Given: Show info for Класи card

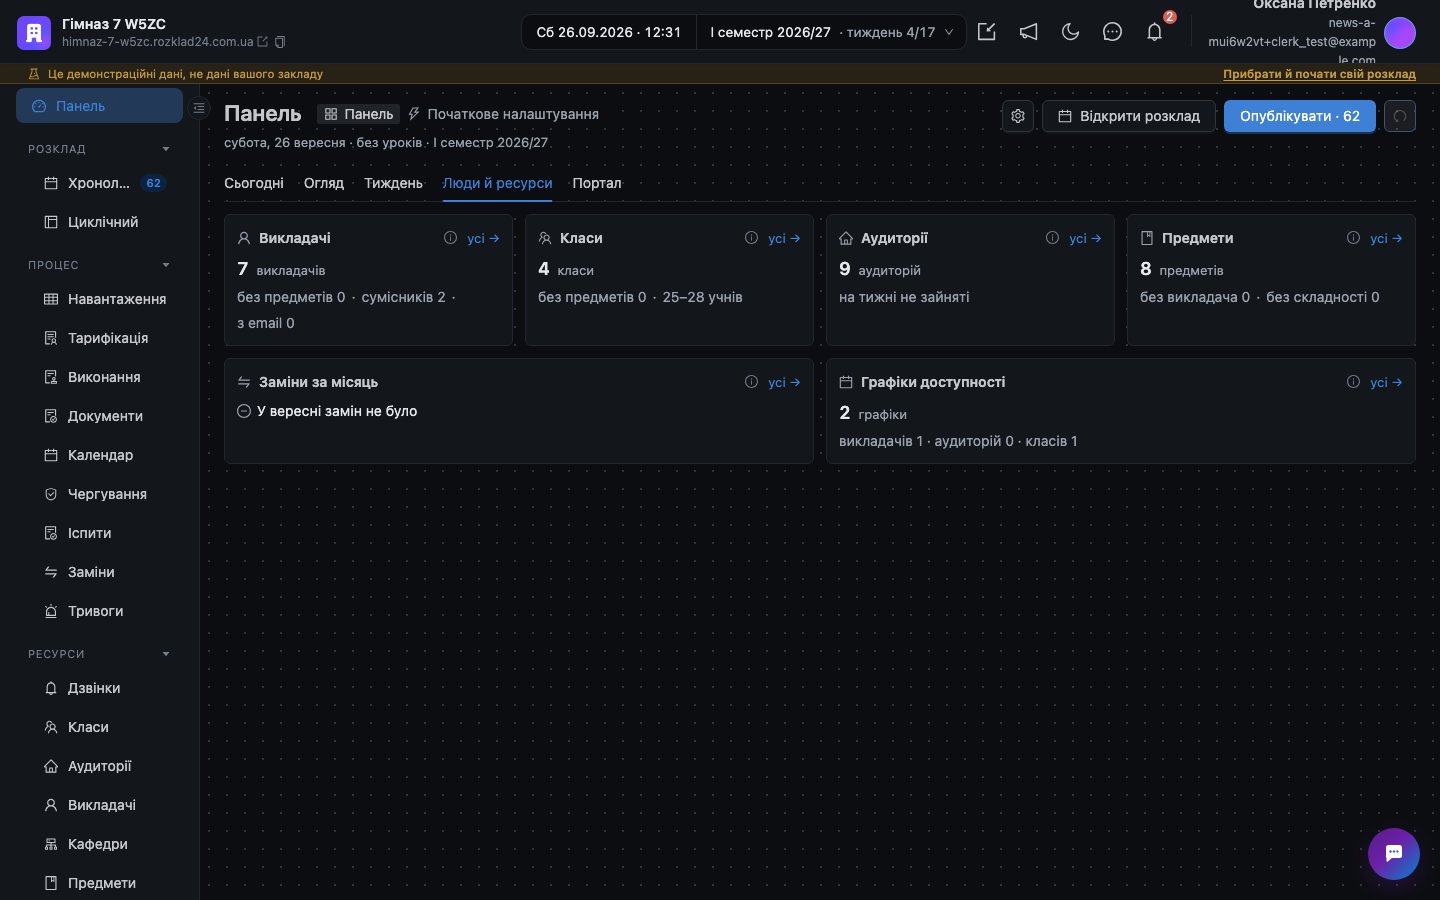Looking at the screenshot, I should (x=751, y=238).
